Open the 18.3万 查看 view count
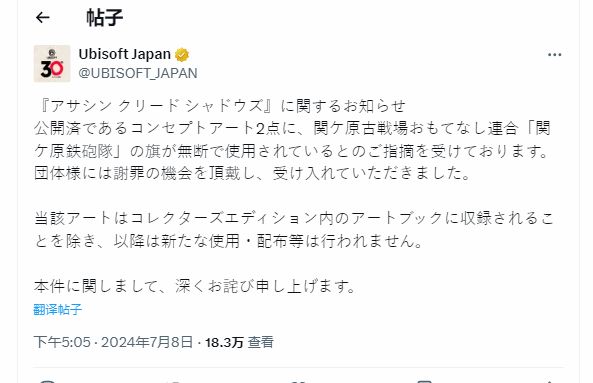593x383 pixels. tap(239, 342)
